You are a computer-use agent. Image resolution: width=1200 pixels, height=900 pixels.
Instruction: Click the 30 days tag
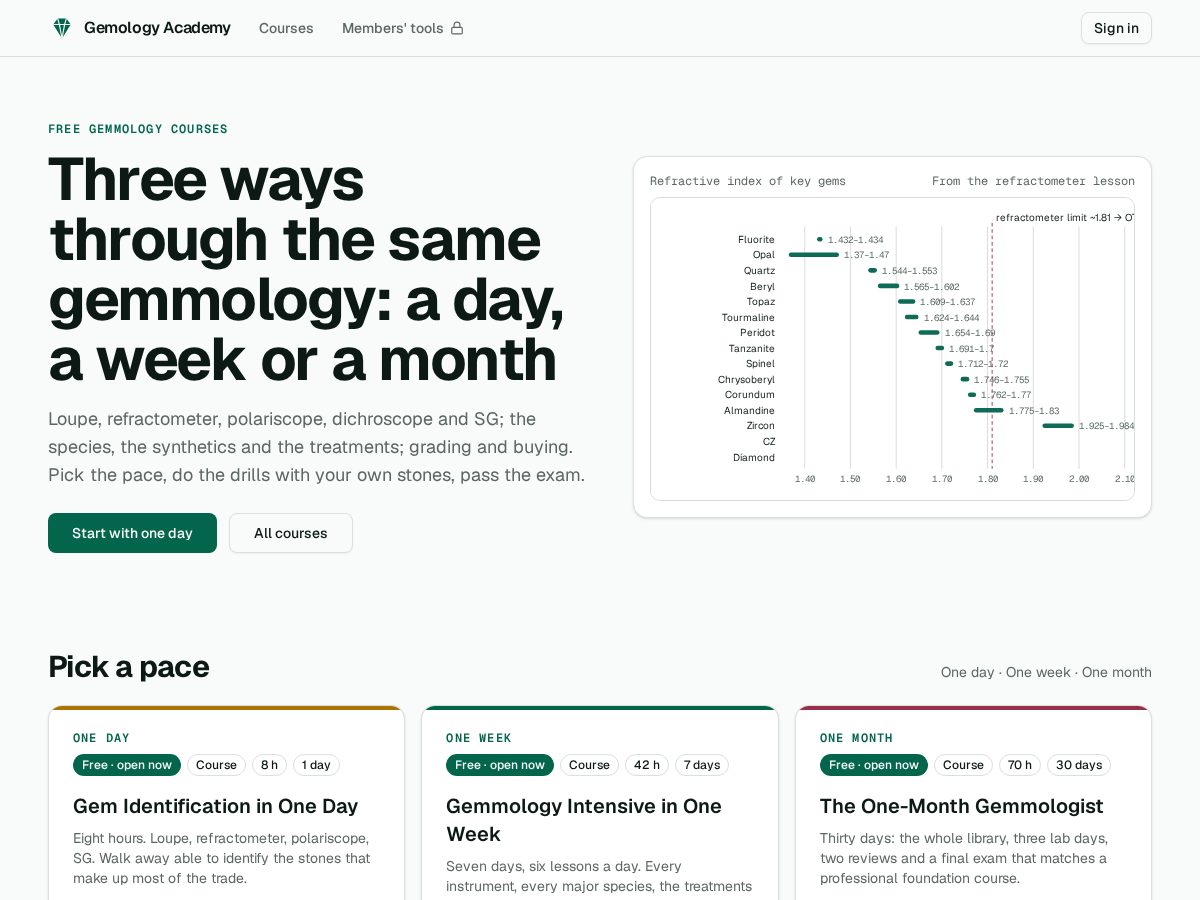click(x=1079, y=765)
